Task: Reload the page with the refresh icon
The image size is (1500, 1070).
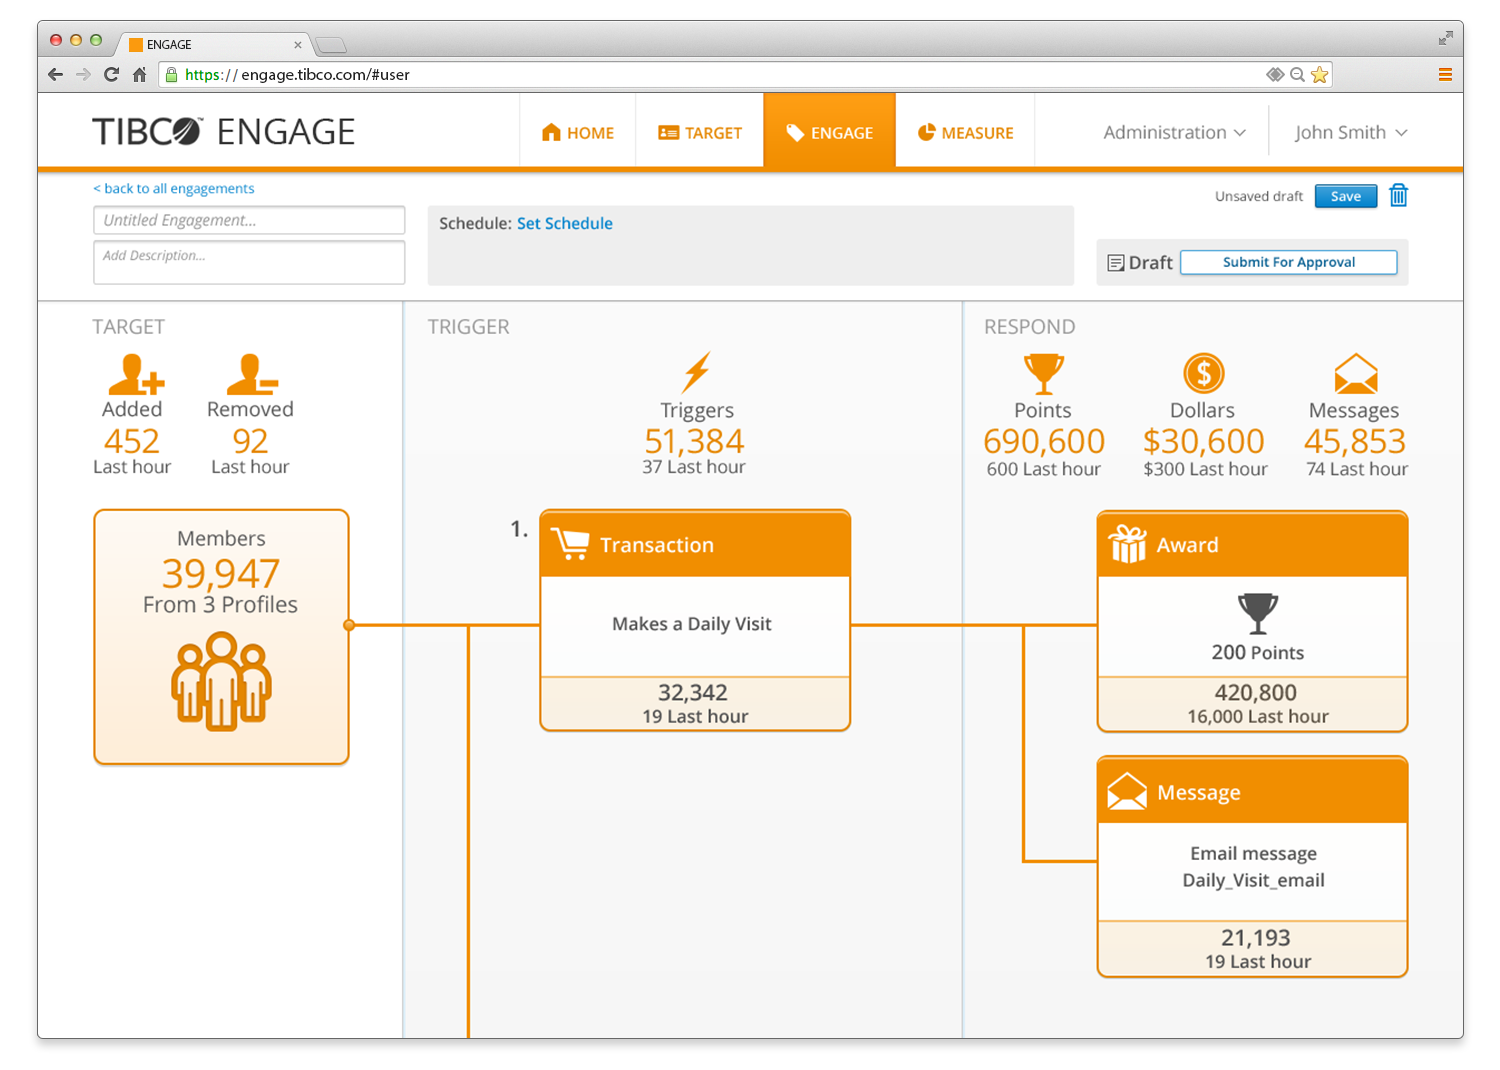Action: tap(111, 74)
